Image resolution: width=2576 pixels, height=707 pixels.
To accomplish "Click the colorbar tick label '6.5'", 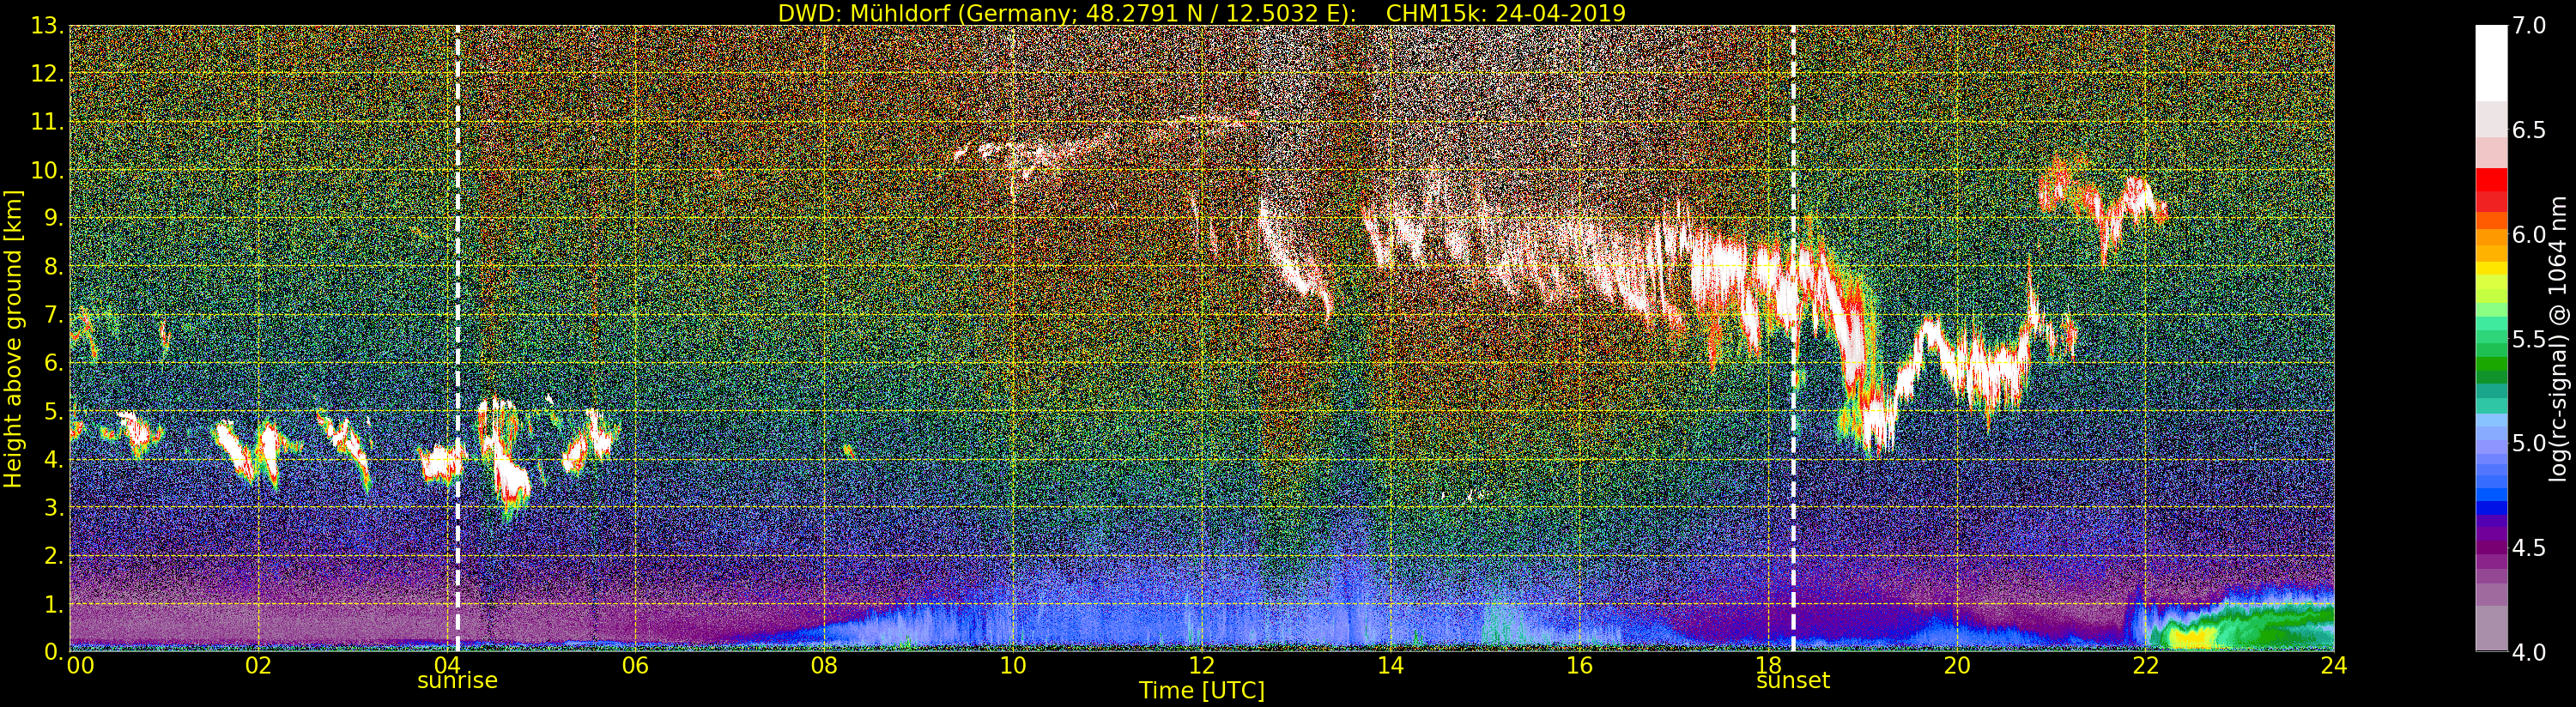I will coord(2529,130).
